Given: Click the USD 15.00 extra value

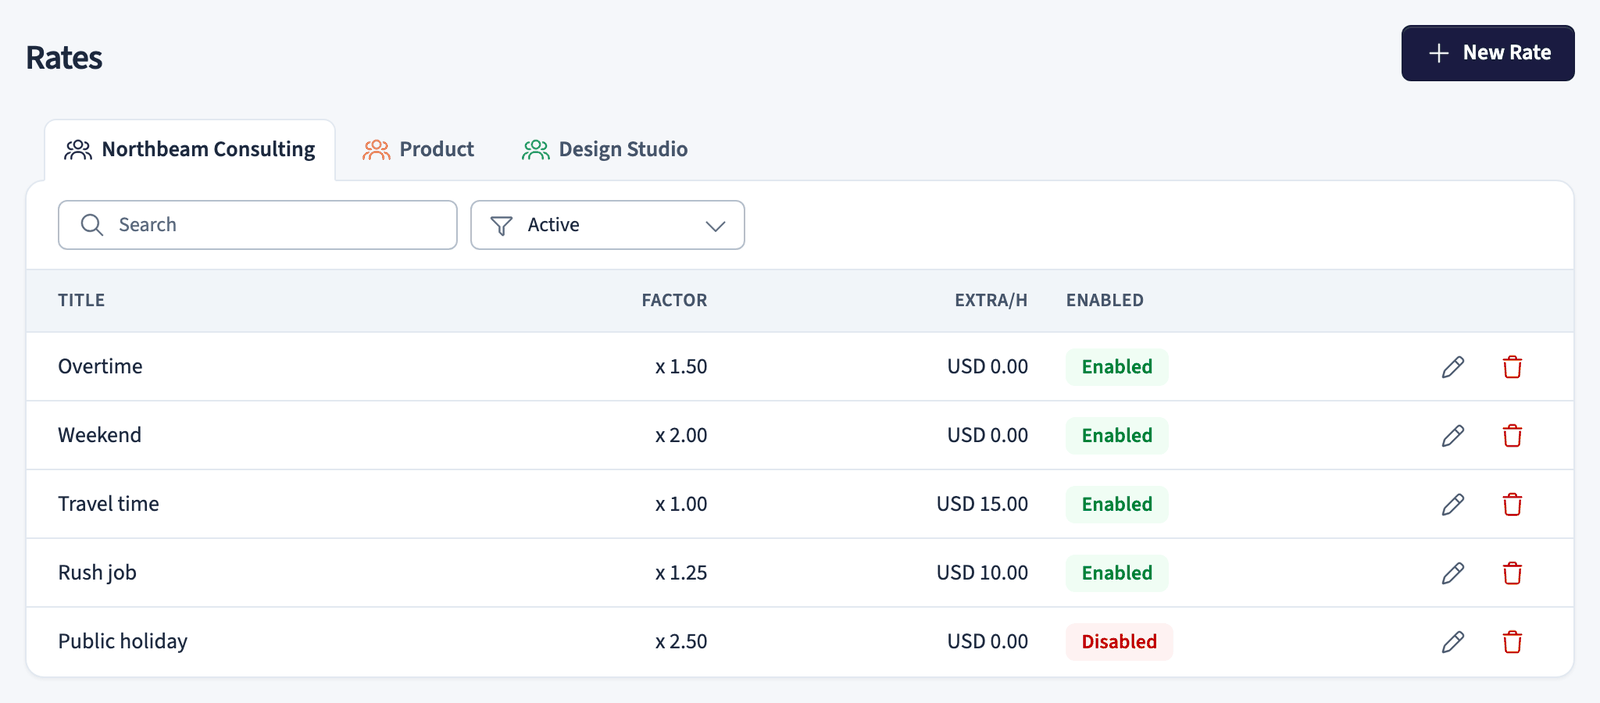Looking at the screenshot, I should 982,504.
